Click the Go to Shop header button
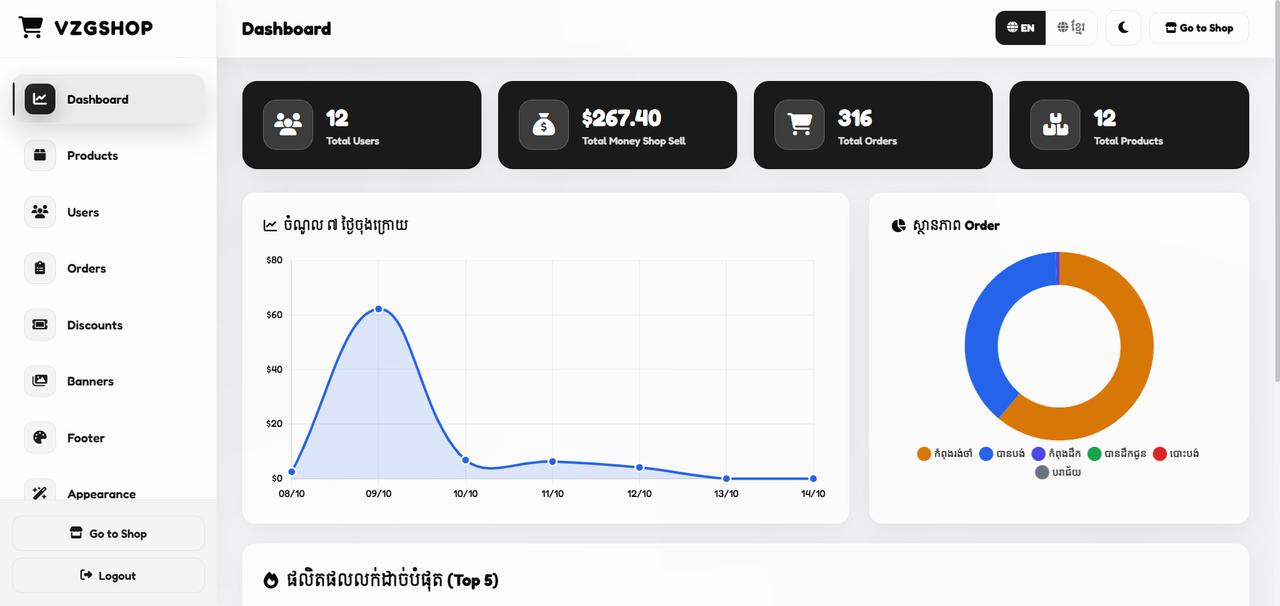The image size is (1280, 606). (1199, 28)
